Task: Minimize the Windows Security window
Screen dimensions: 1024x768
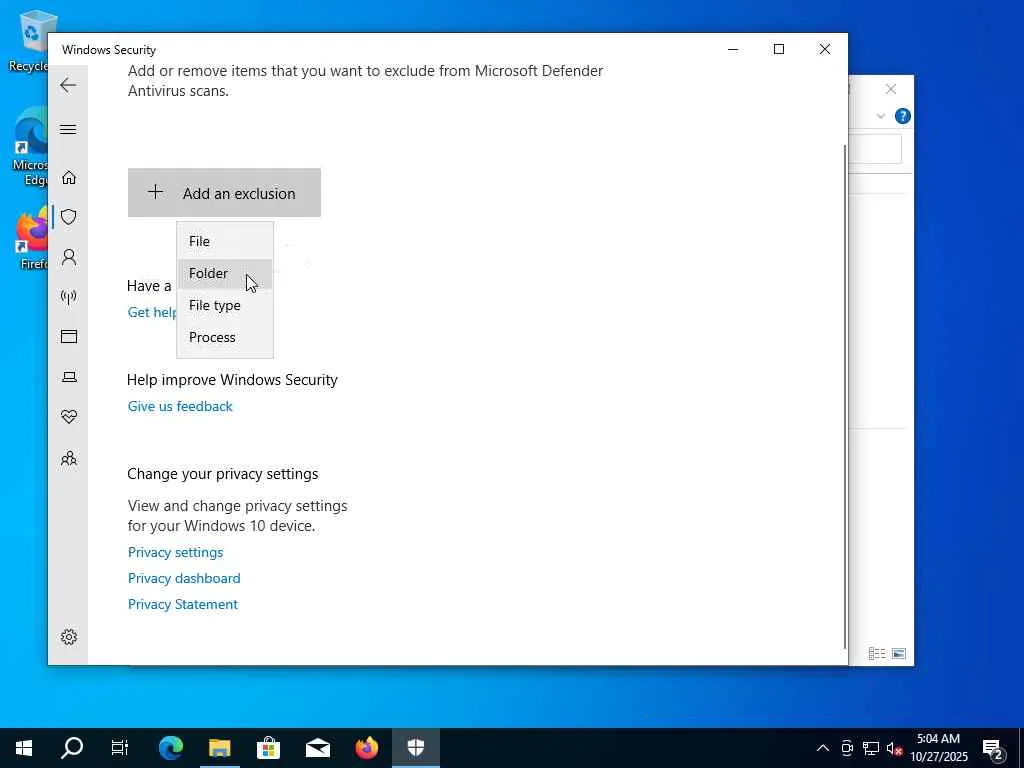Action: (733, 49)
